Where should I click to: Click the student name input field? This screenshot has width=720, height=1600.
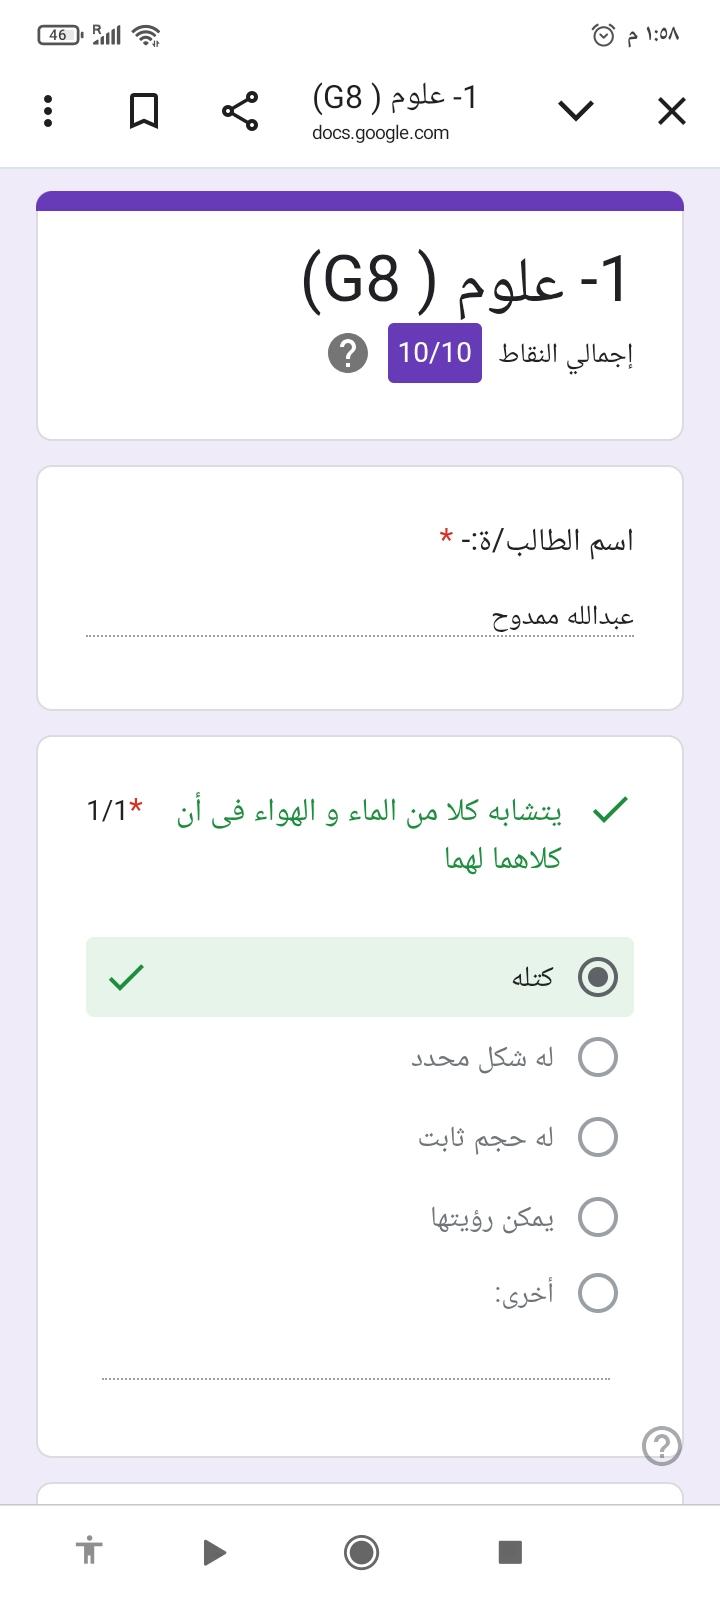click(360, 617)
